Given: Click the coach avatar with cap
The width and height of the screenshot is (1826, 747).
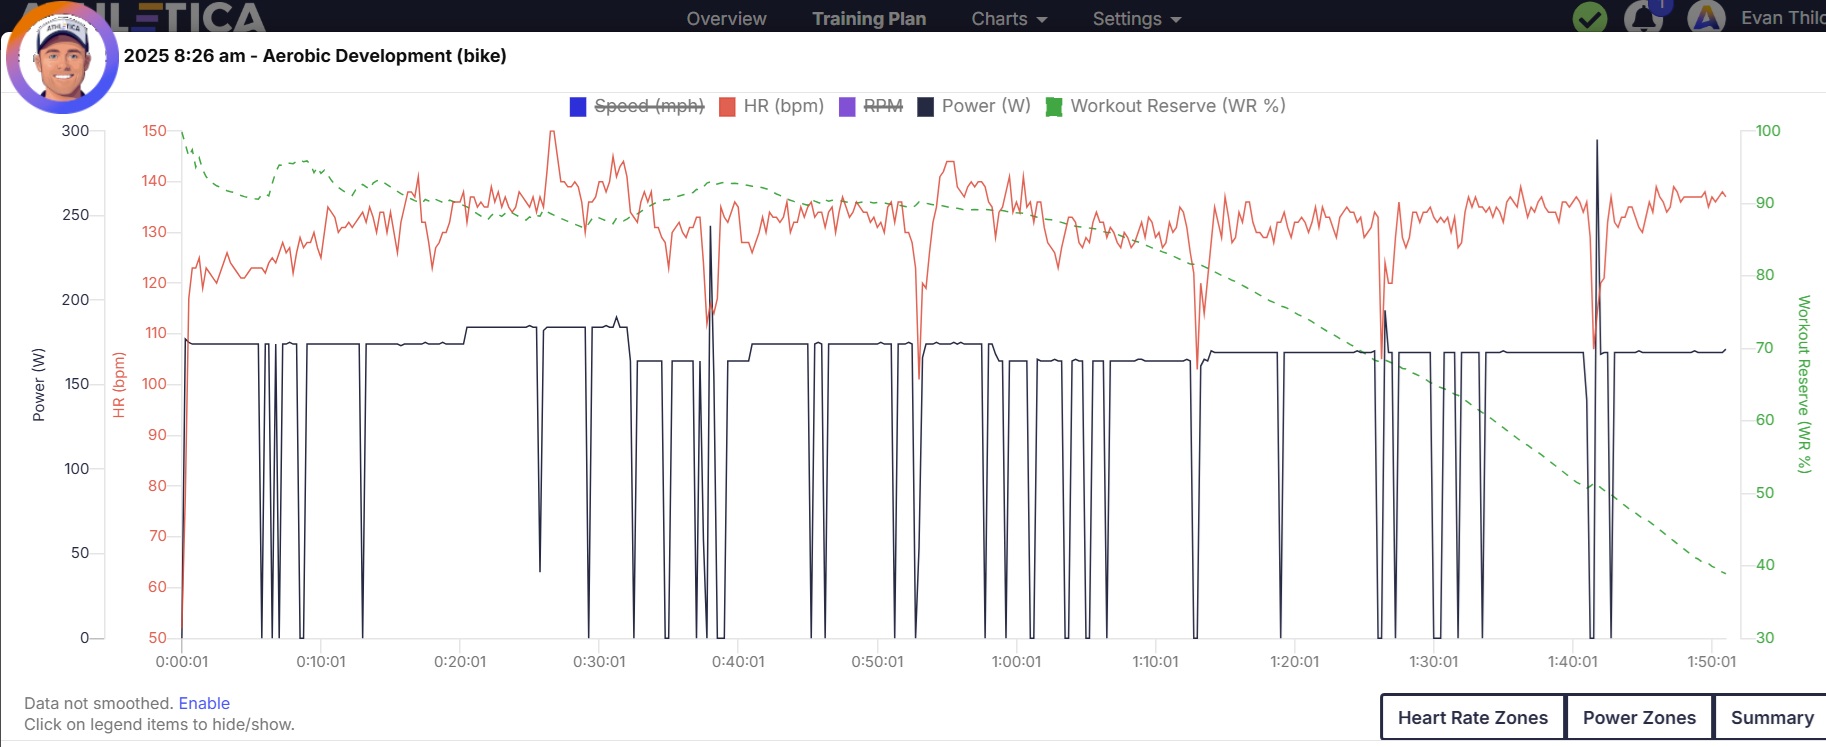Looking at the screenshot, I should pyautogui.click(x=62, y=60).
